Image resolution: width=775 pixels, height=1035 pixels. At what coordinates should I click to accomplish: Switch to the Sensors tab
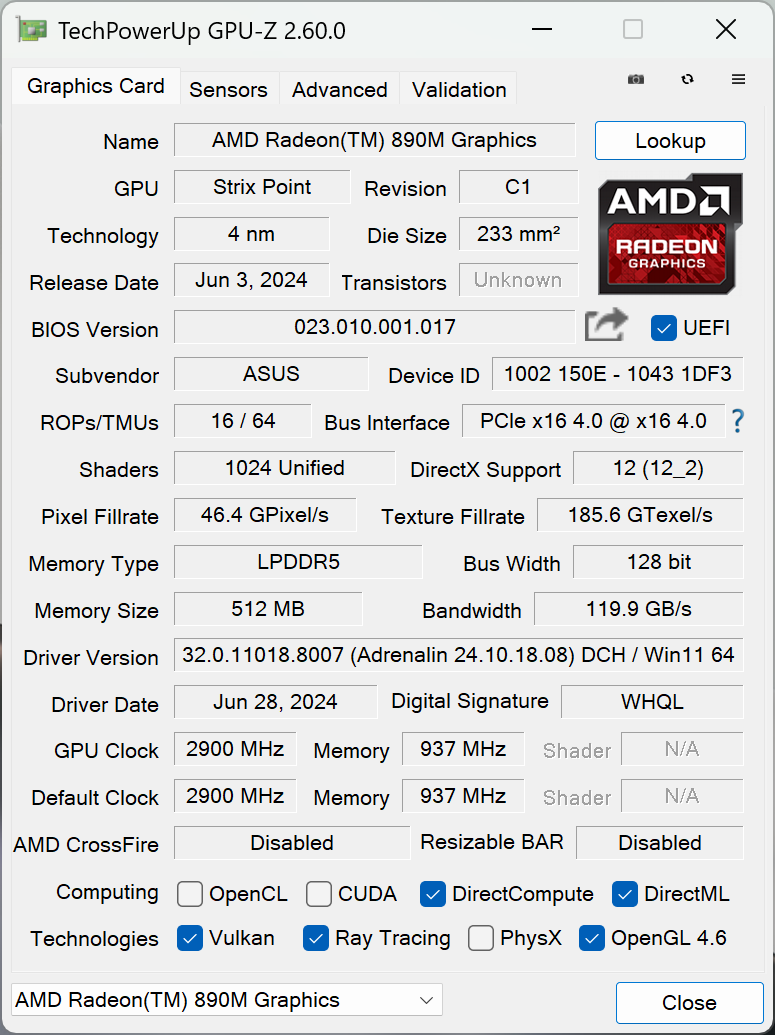pos(228,89)
